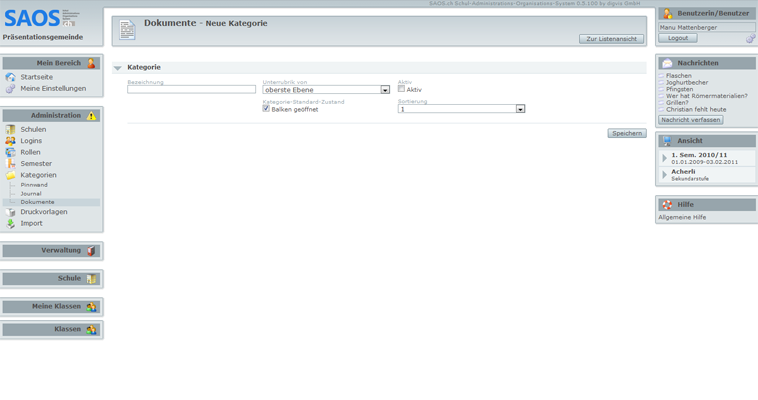The image size is (758, 400).
Task: Expand the Meine Klassen menu section
Action: (x=52, y=307)
